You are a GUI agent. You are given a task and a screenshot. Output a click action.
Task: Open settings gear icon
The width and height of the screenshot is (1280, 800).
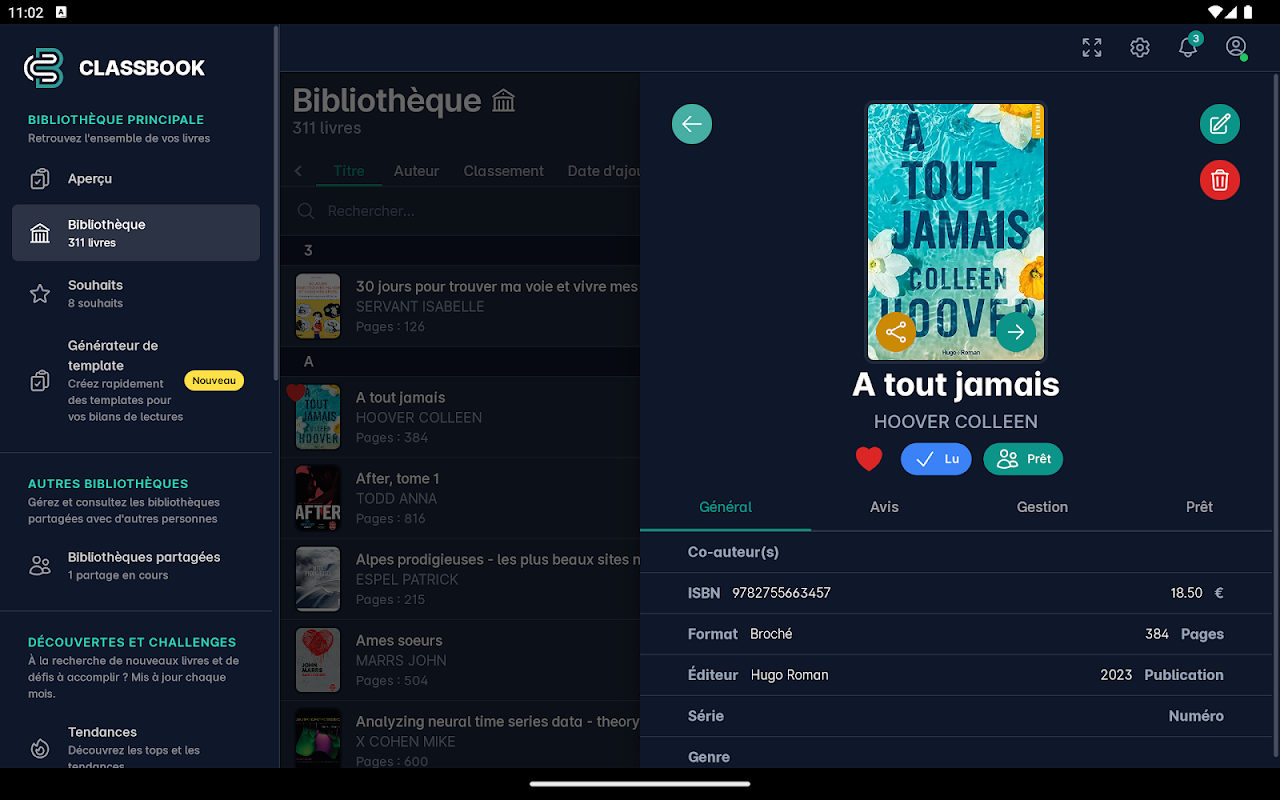(1140, 47)
